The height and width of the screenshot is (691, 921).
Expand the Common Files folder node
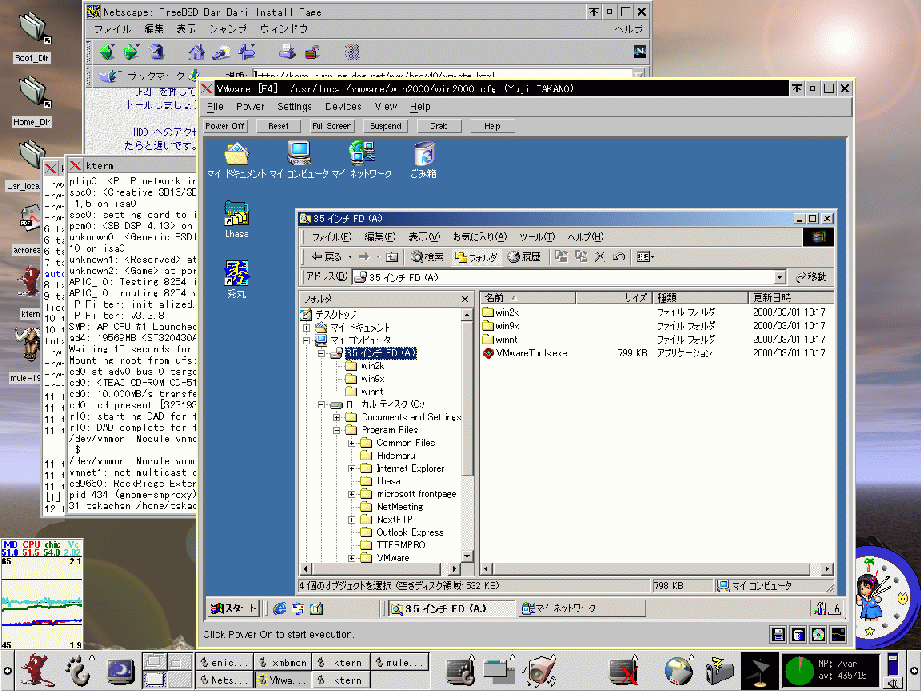[351, 443]
